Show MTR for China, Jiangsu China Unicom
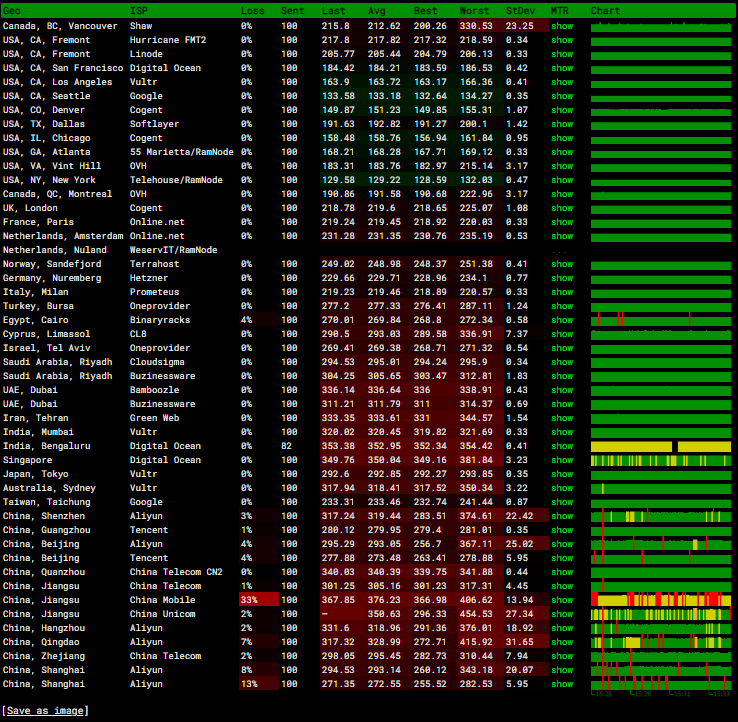This screenshot has height=722, width=738. [x=562, y=614]
